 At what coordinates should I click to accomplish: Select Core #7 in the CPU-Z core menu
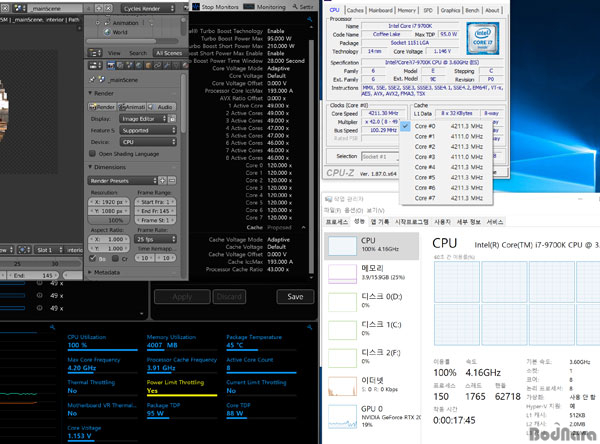(445, 198)
